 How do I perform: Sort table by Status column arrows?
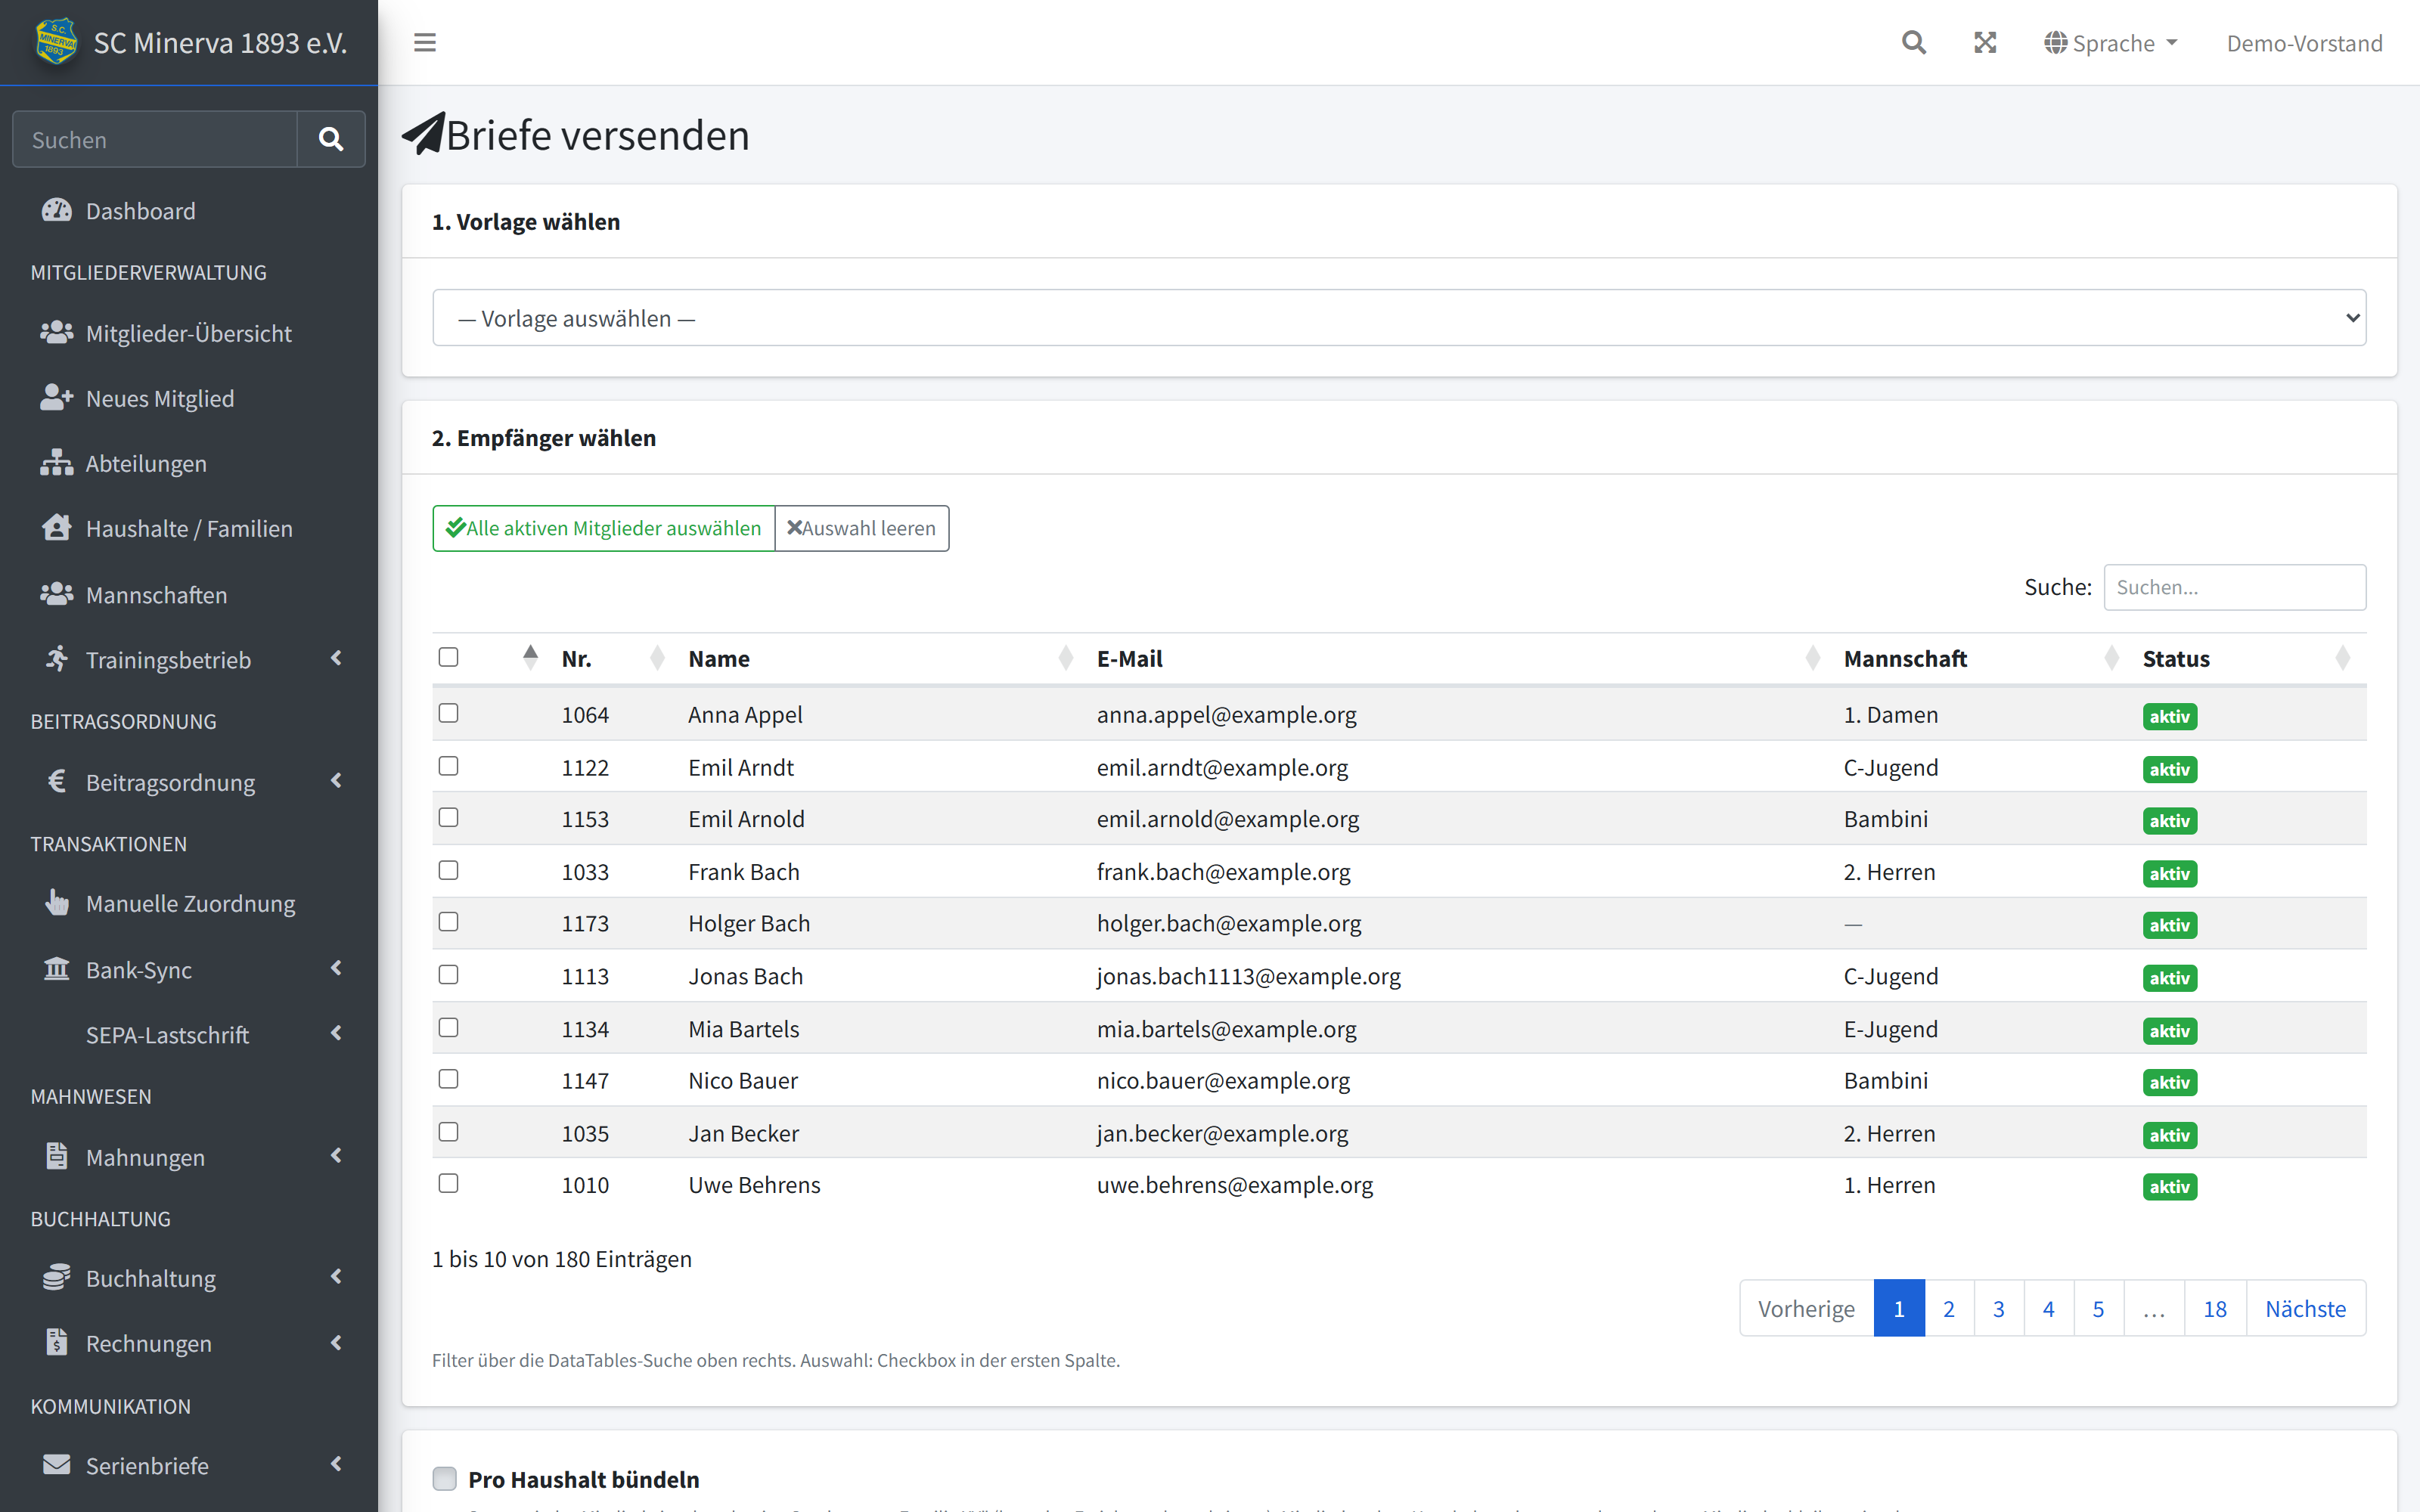pyautogui.click(x=2342, y=658)
